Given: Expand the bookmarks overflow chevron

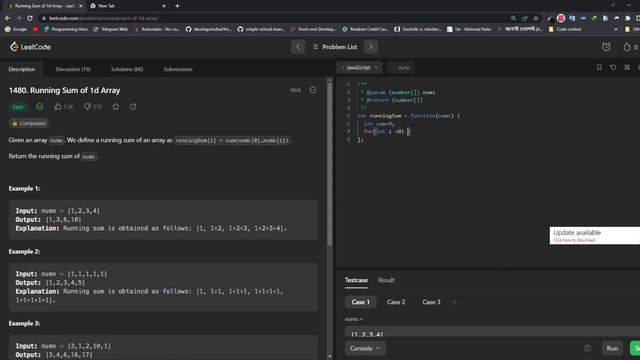Looking at the screenshot, I should [x=616, y=29].
